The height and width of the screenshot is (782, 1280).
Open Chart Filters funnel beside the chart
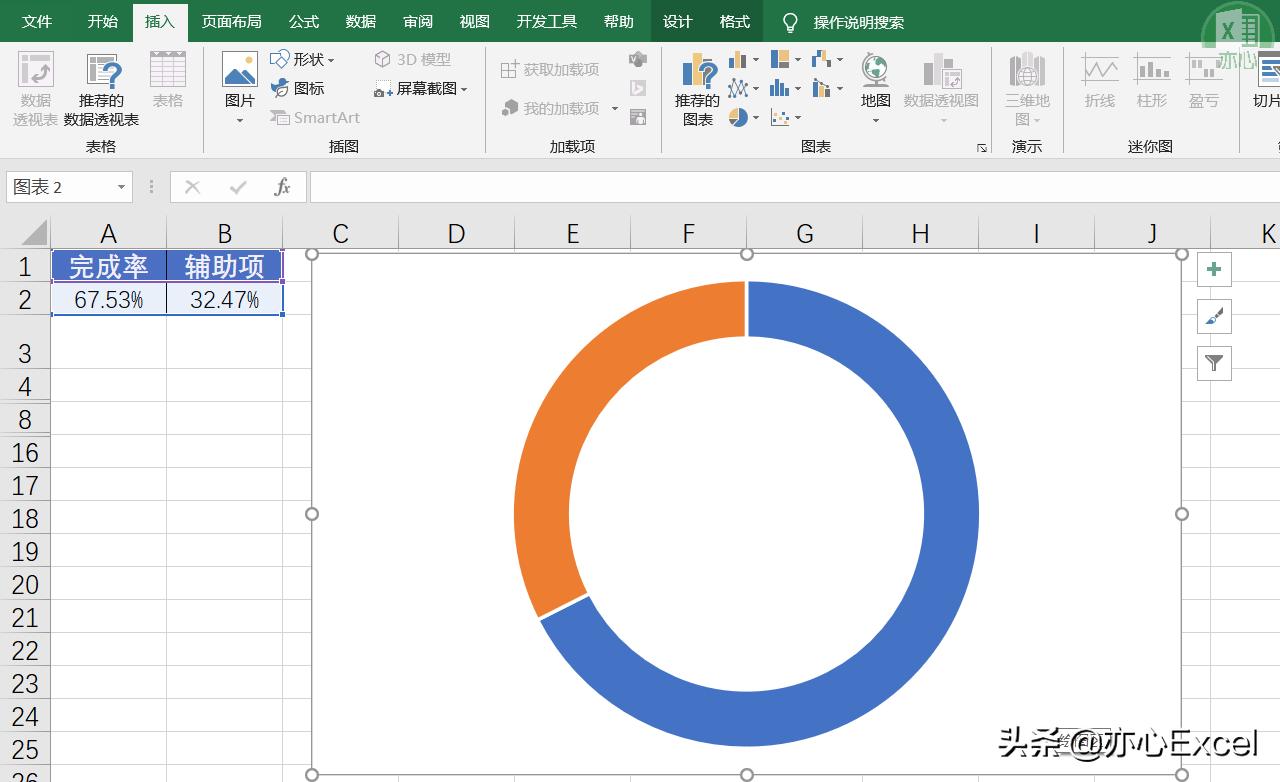[1213, 363]
